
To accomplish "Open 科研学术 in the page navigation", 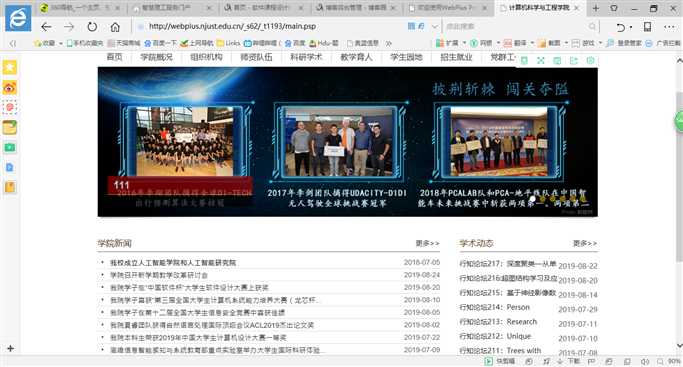I will (306, 57).
